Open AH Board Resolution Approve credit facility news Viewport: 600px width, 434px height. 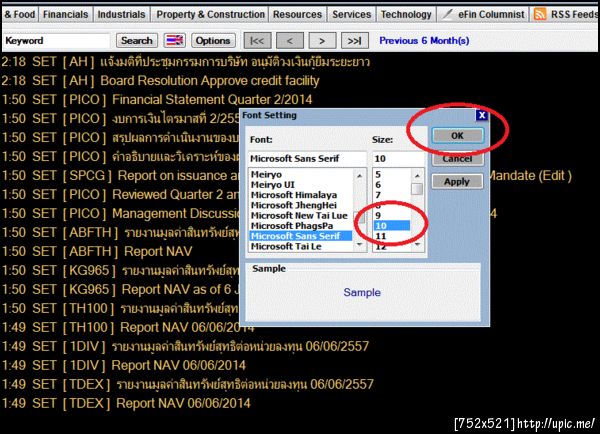[x=160, y=81]
